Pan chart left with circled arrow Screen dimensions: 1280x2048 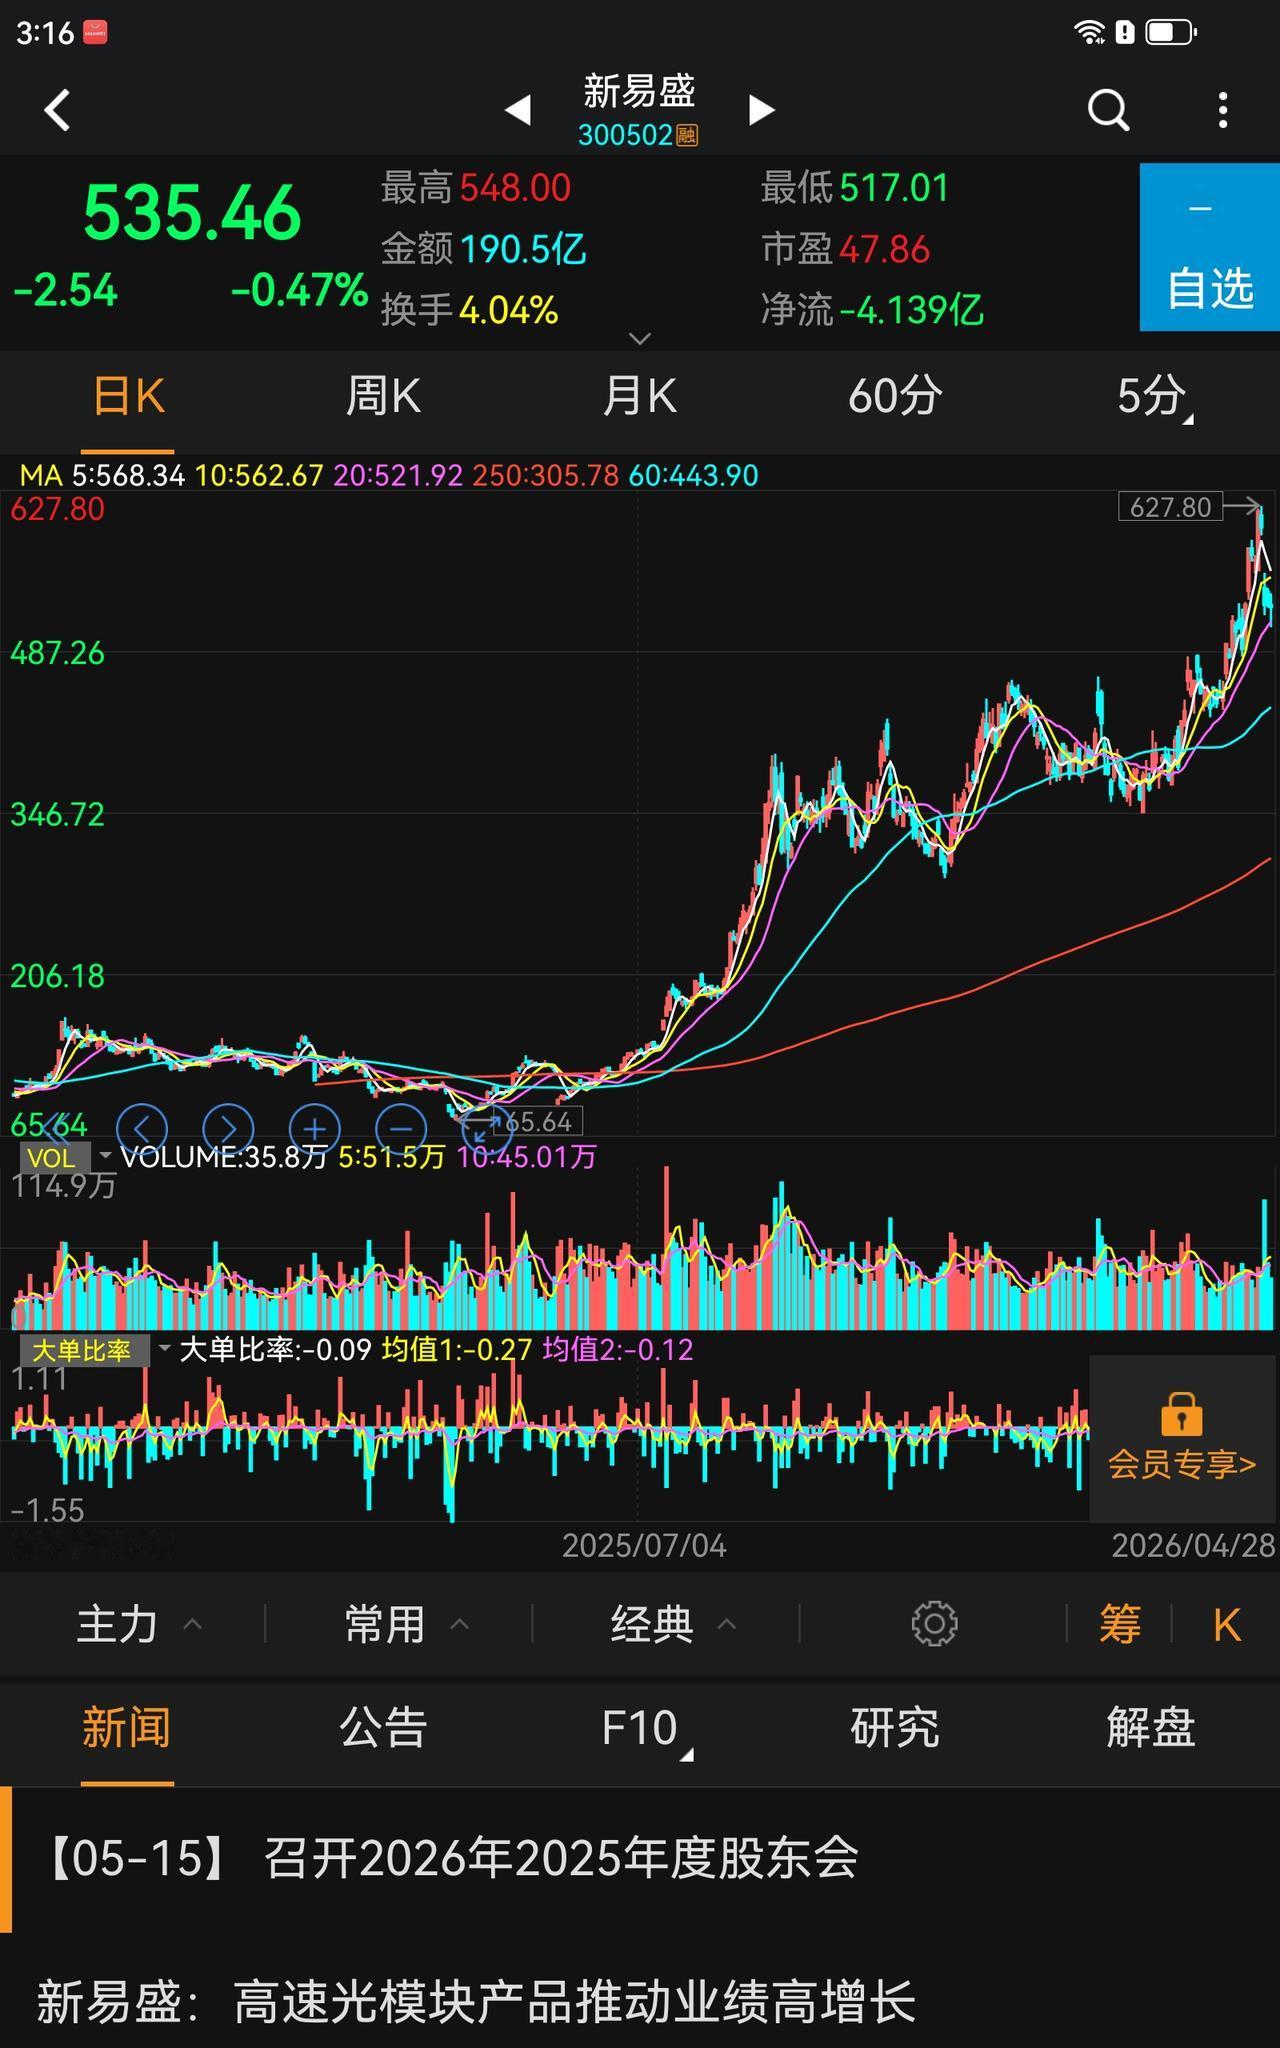(142, 1129)
